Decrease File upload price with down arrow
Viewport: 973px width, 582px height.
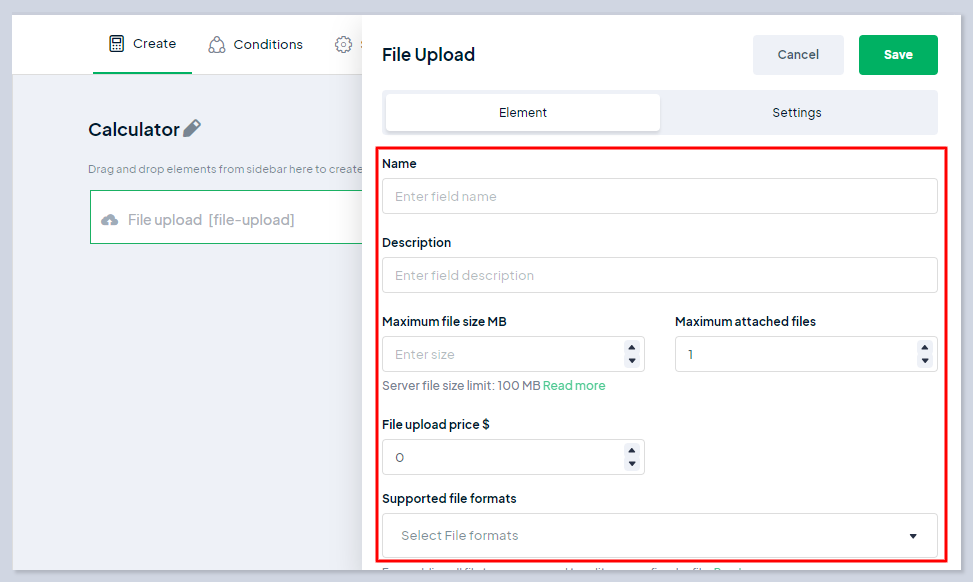click(x=632, y=464)
